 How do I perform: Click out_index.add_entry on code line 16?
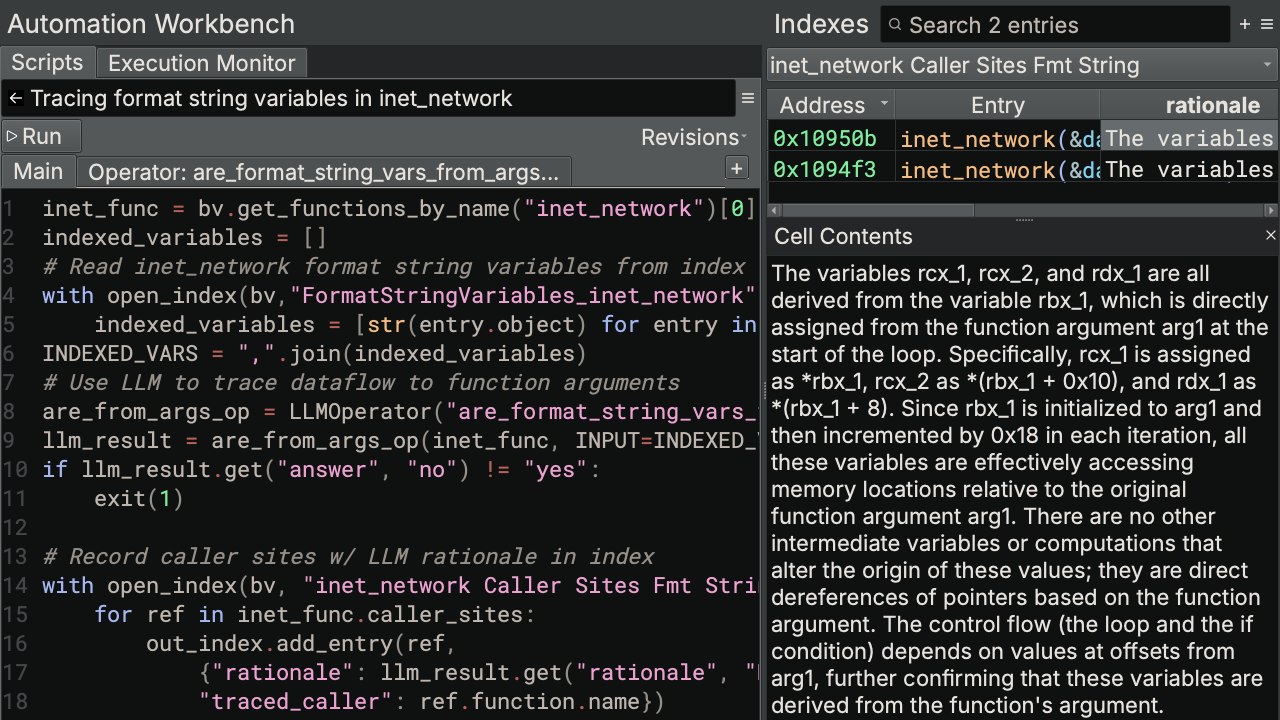tap(302, 643)
